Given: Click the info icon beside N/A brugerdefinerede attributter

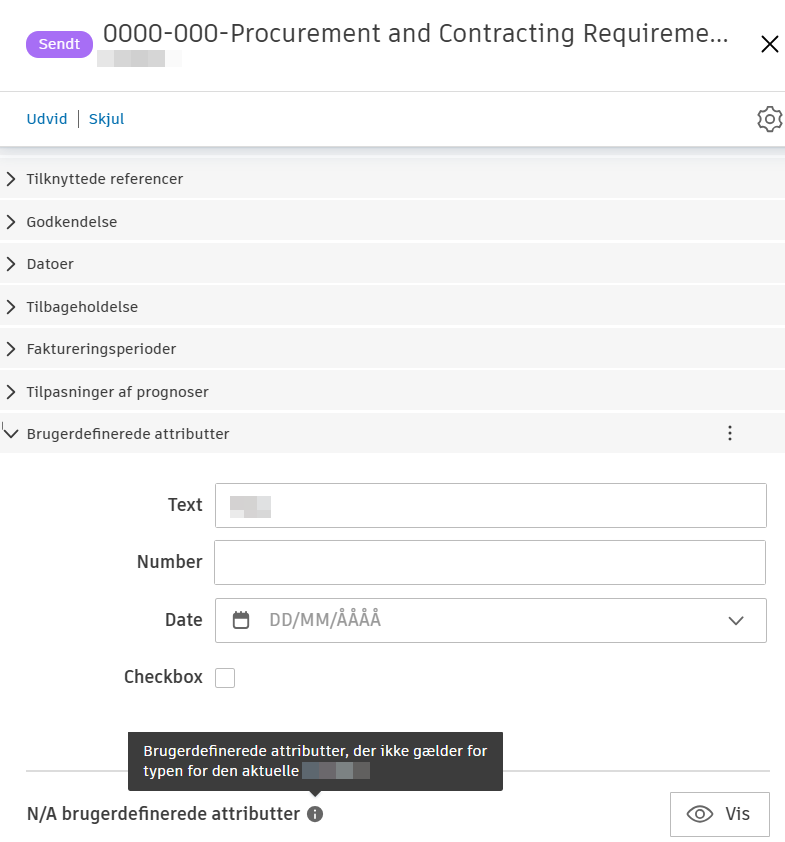Looking at the screenshot, I should [315, 814].
